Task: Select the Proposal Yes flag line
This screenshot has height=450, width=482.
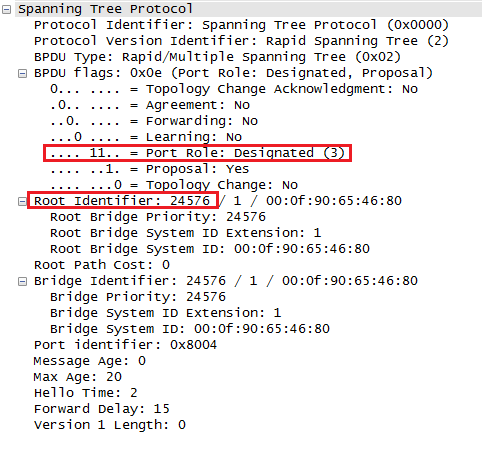Action: (149, 169)
